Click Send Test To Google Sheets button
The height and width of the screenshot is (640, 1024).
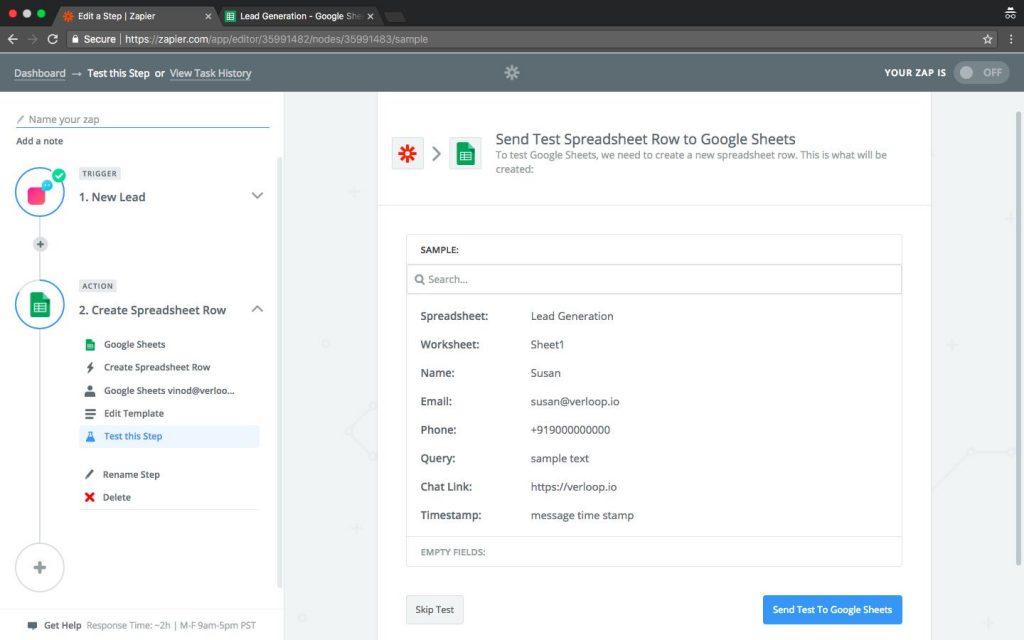(832, 609)
